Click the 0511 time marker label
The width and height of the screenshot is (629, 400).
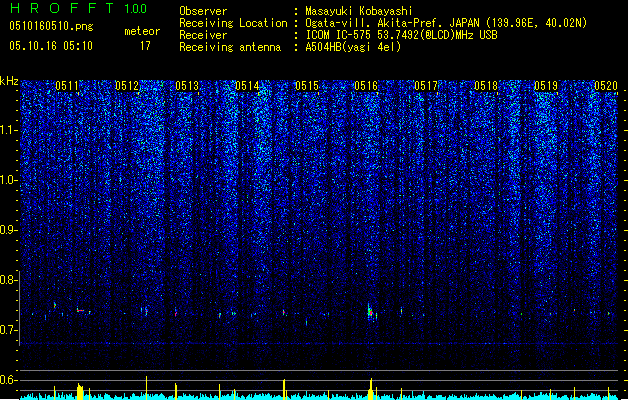coord(67,86)
